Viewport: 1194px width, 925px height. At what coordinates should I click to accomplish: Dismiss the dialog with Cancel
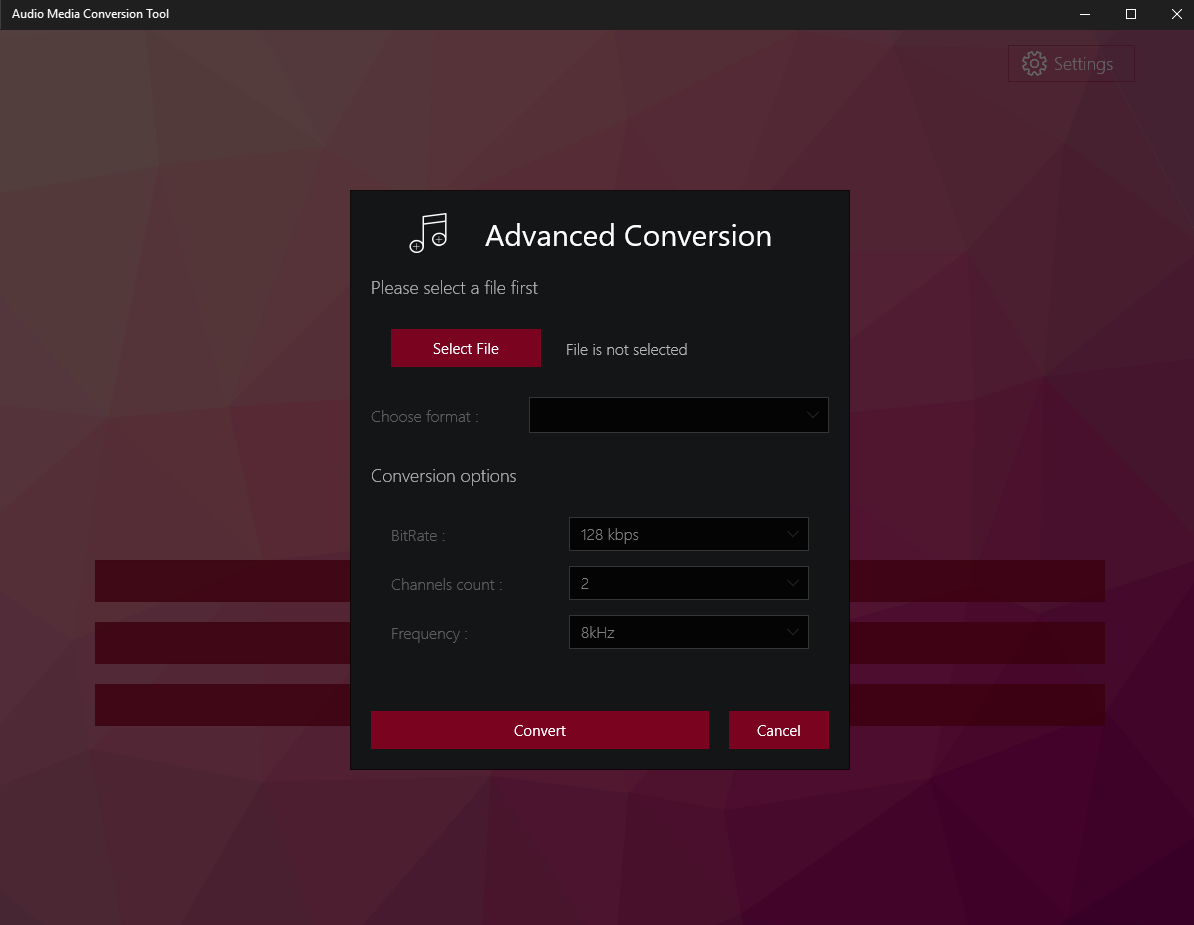click(778, 730)
